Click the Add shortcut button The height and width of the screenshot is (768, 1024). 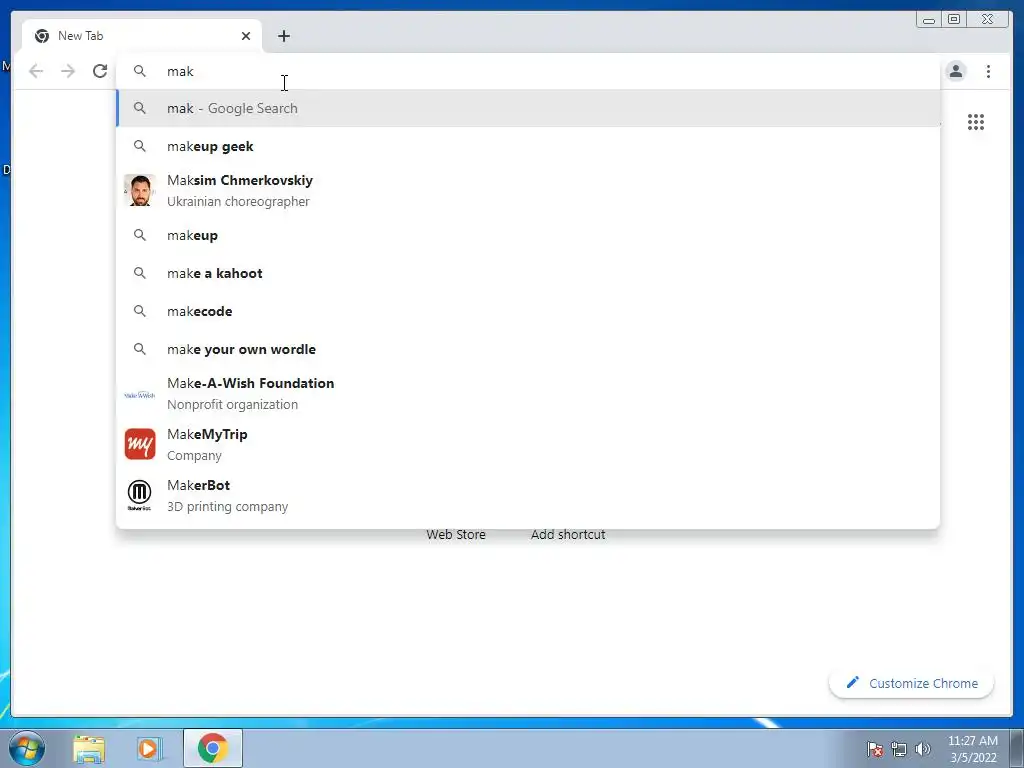pyautogui.click(x=568, y=534)
